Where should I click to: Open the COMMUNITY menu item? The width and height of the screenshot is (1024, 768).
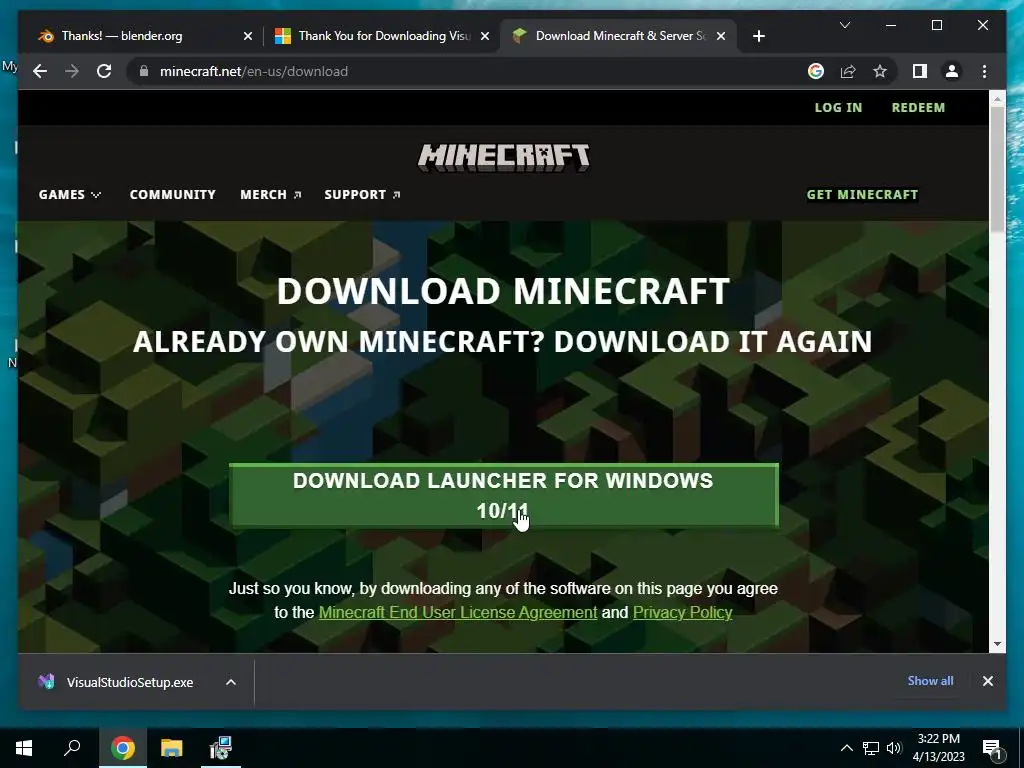pyautogui.click(x=172, y=195)
